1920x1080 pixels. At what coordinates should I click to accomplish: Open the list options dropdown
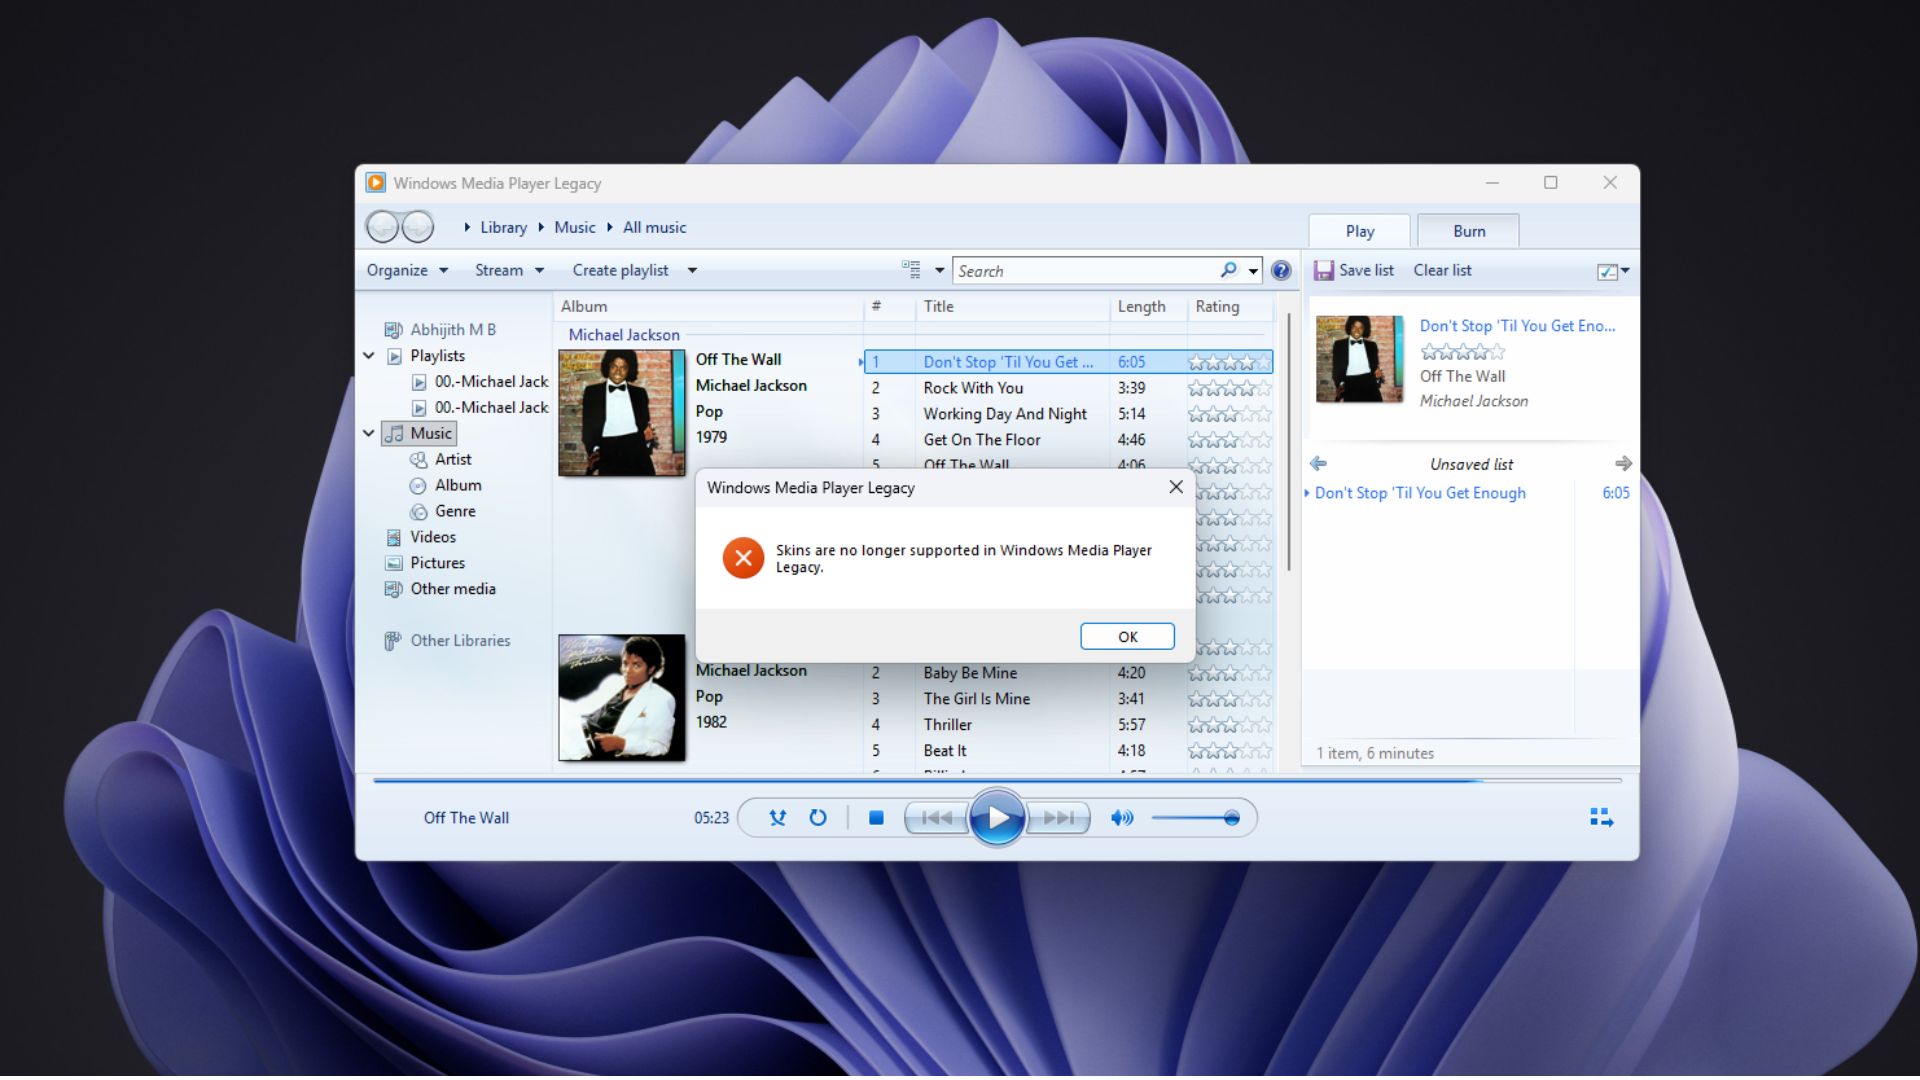tap(1613, 271)
